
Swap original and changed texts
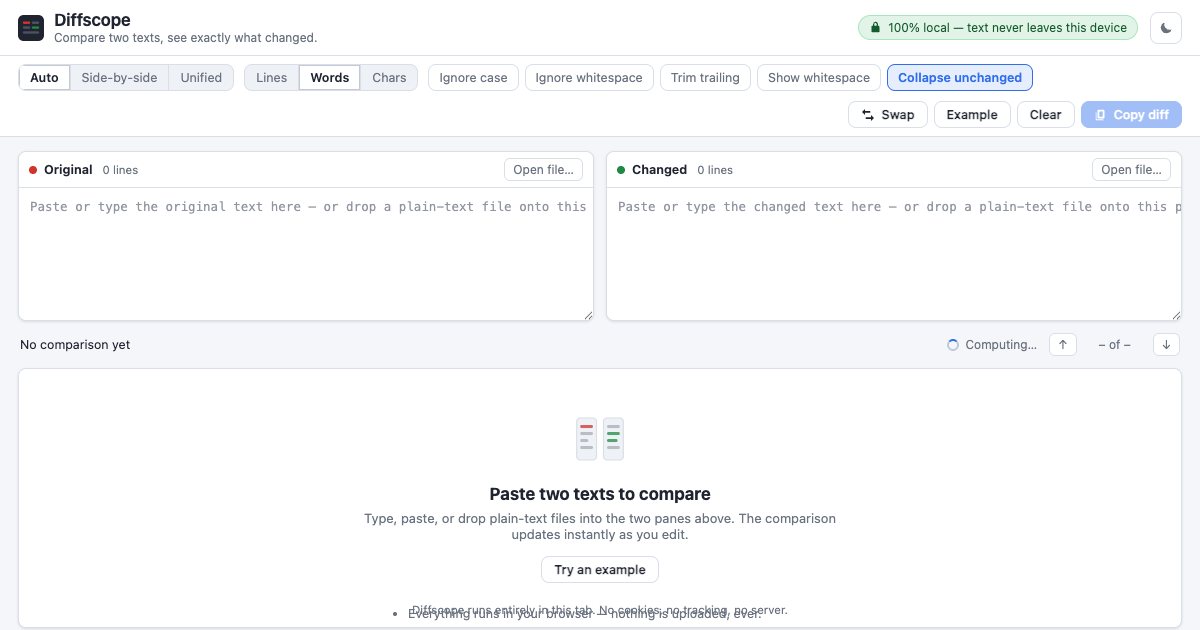coord(888,114)
